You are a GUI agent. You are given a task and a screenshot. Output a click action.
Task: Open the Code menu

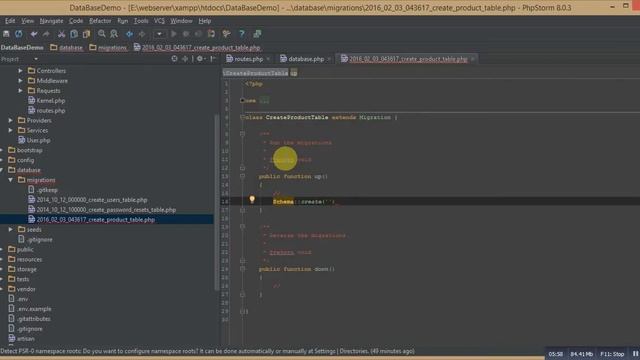76,21
